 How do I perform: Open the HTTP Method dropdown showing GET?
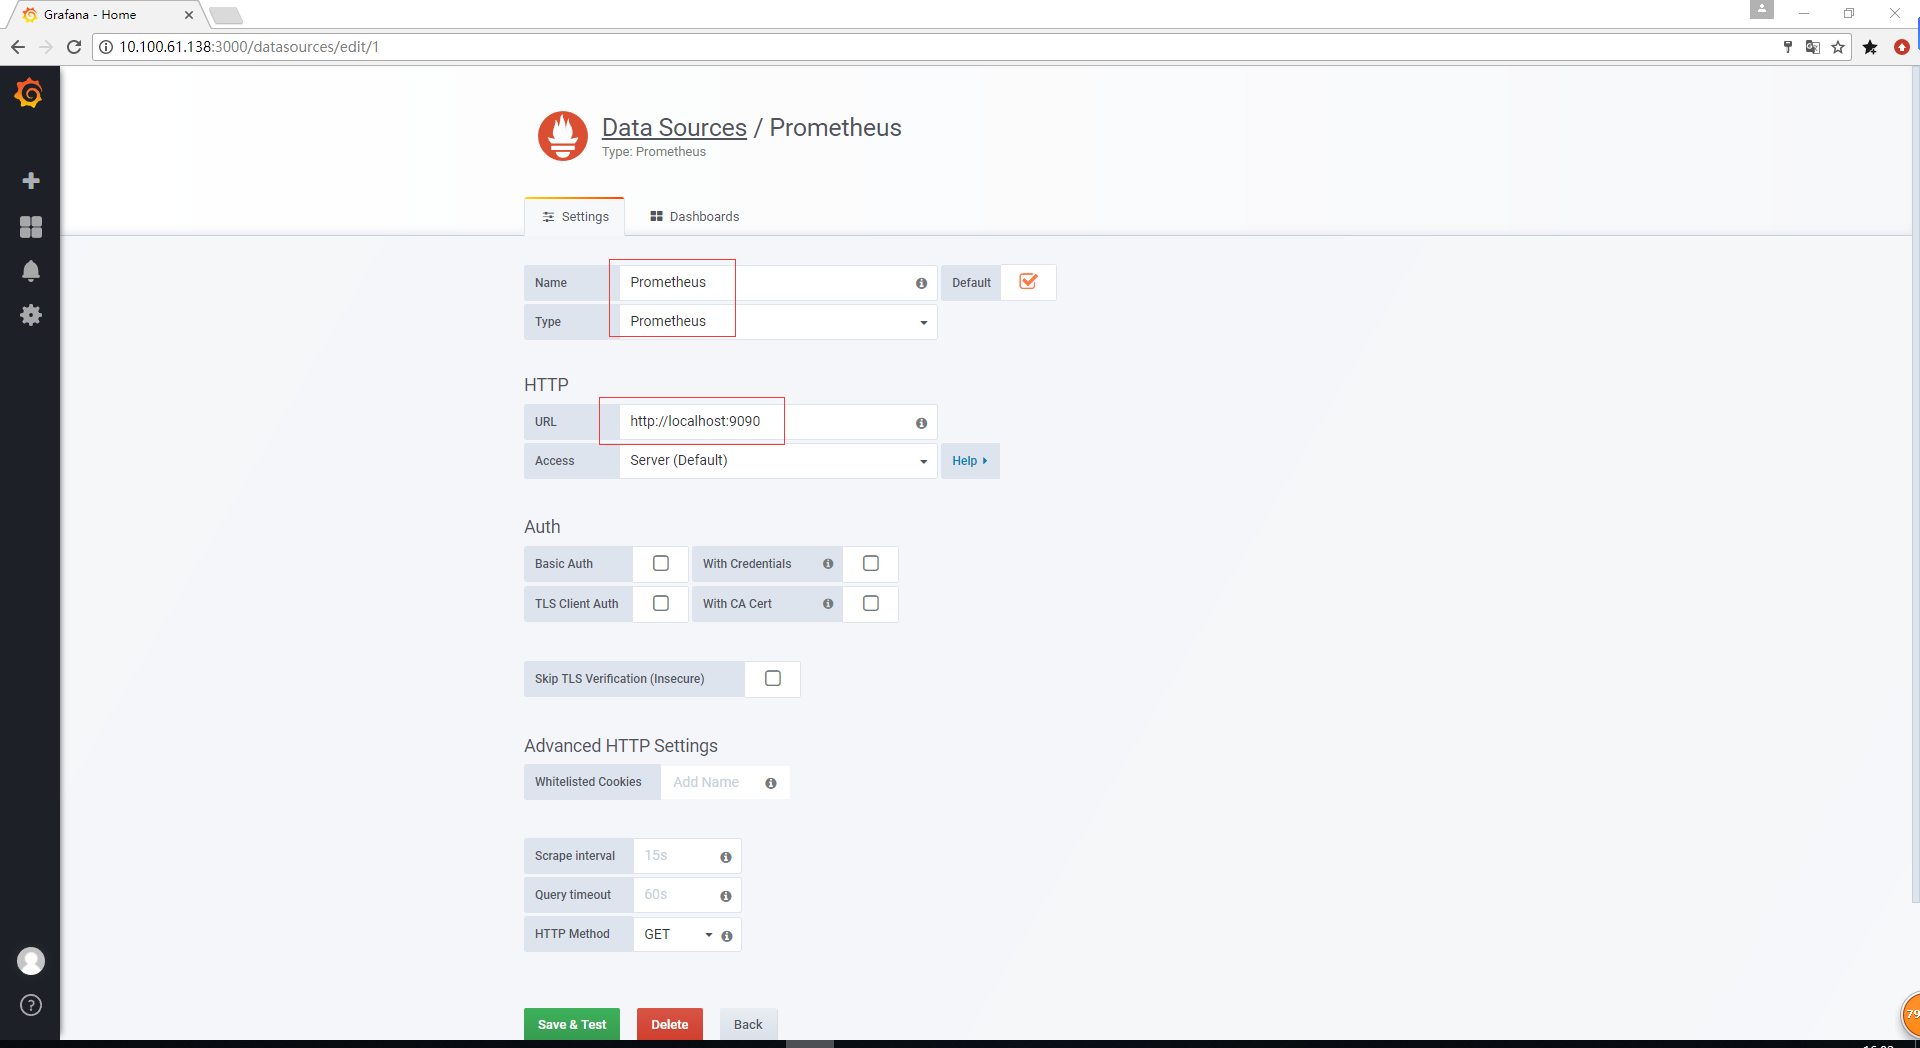pos(678,935)
